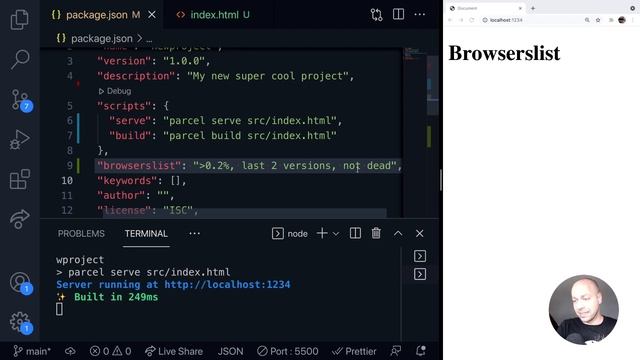Click the "description" line in editor
640x360 pixels.
(226, 76)
